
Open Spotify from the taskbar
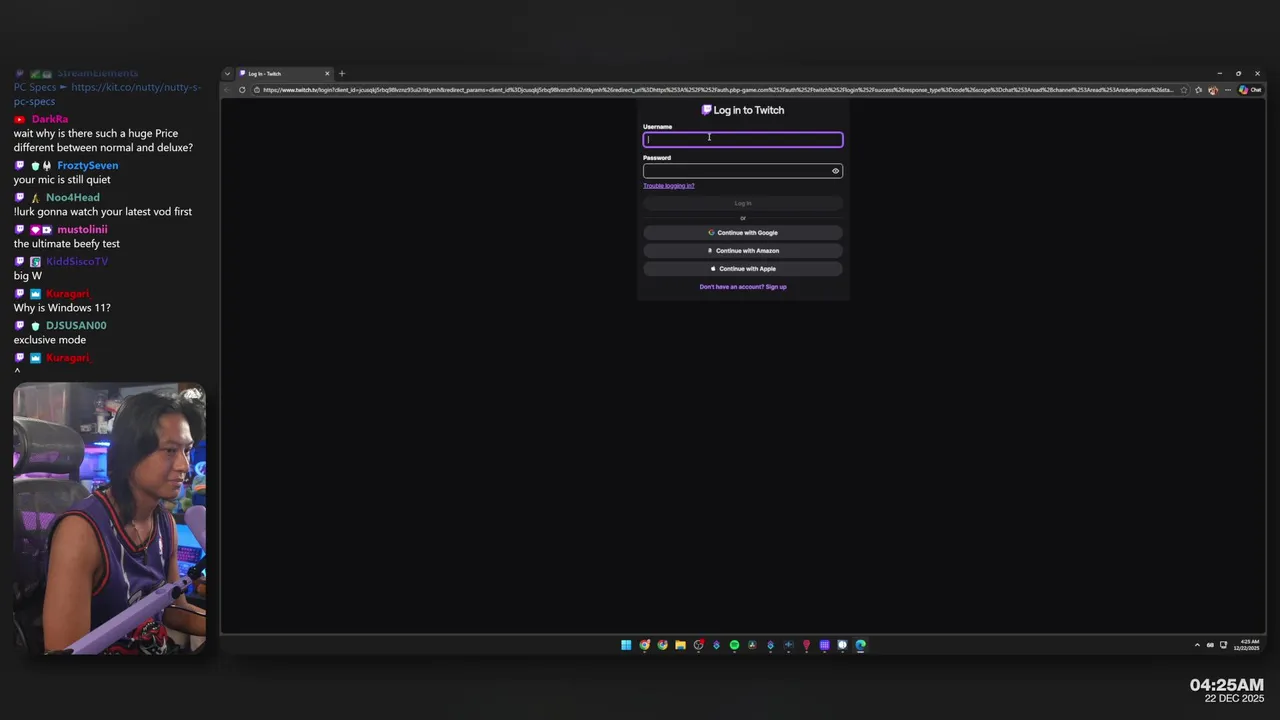pos(734,645)
